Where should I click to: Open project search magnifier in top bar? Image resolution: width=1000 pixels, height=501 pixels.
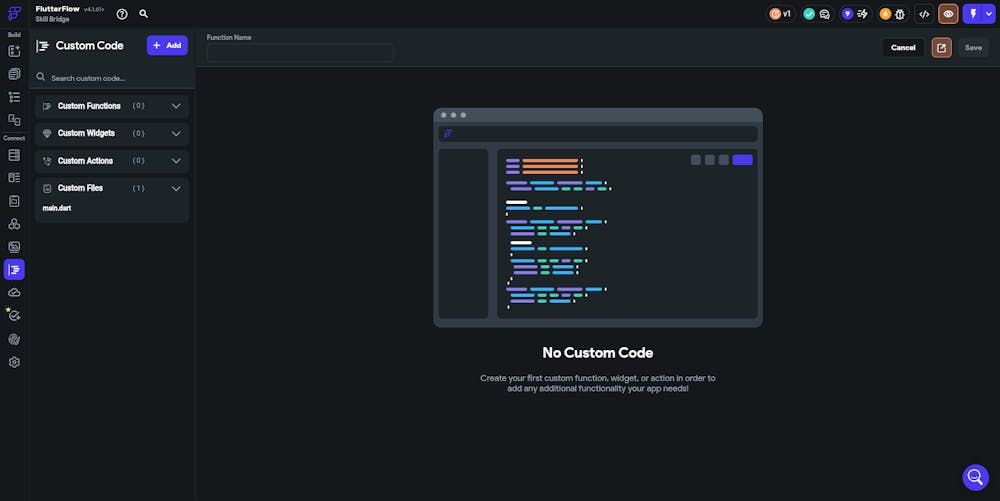point(143,13)
